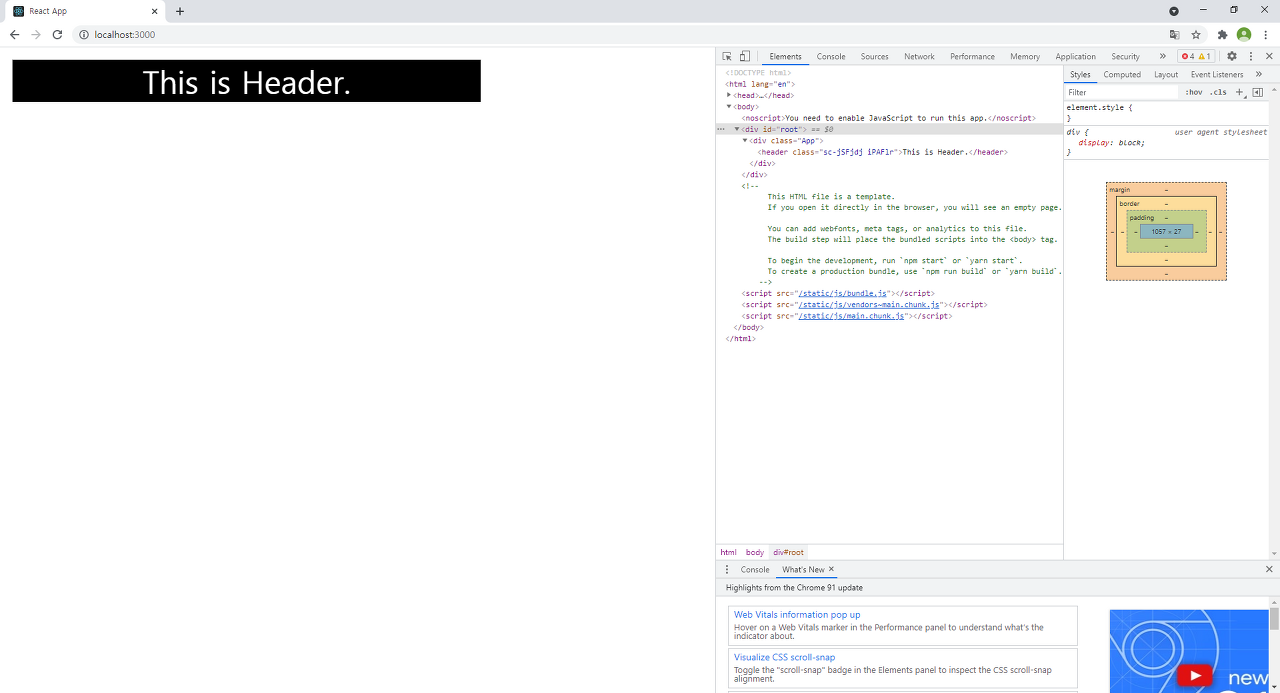
Task: Open the Application tab
Action: tap(1076, 56)
